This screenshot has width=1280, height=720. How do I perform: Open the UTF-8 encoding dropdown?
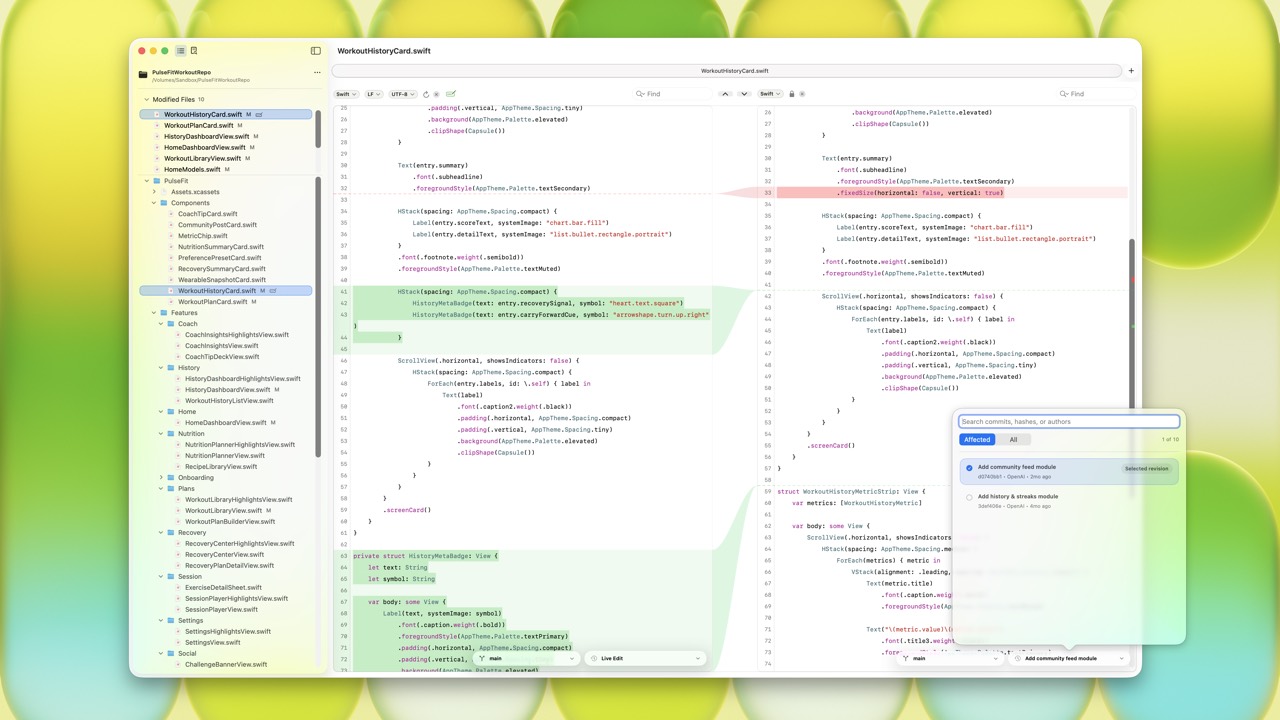(x=403, y=94)
